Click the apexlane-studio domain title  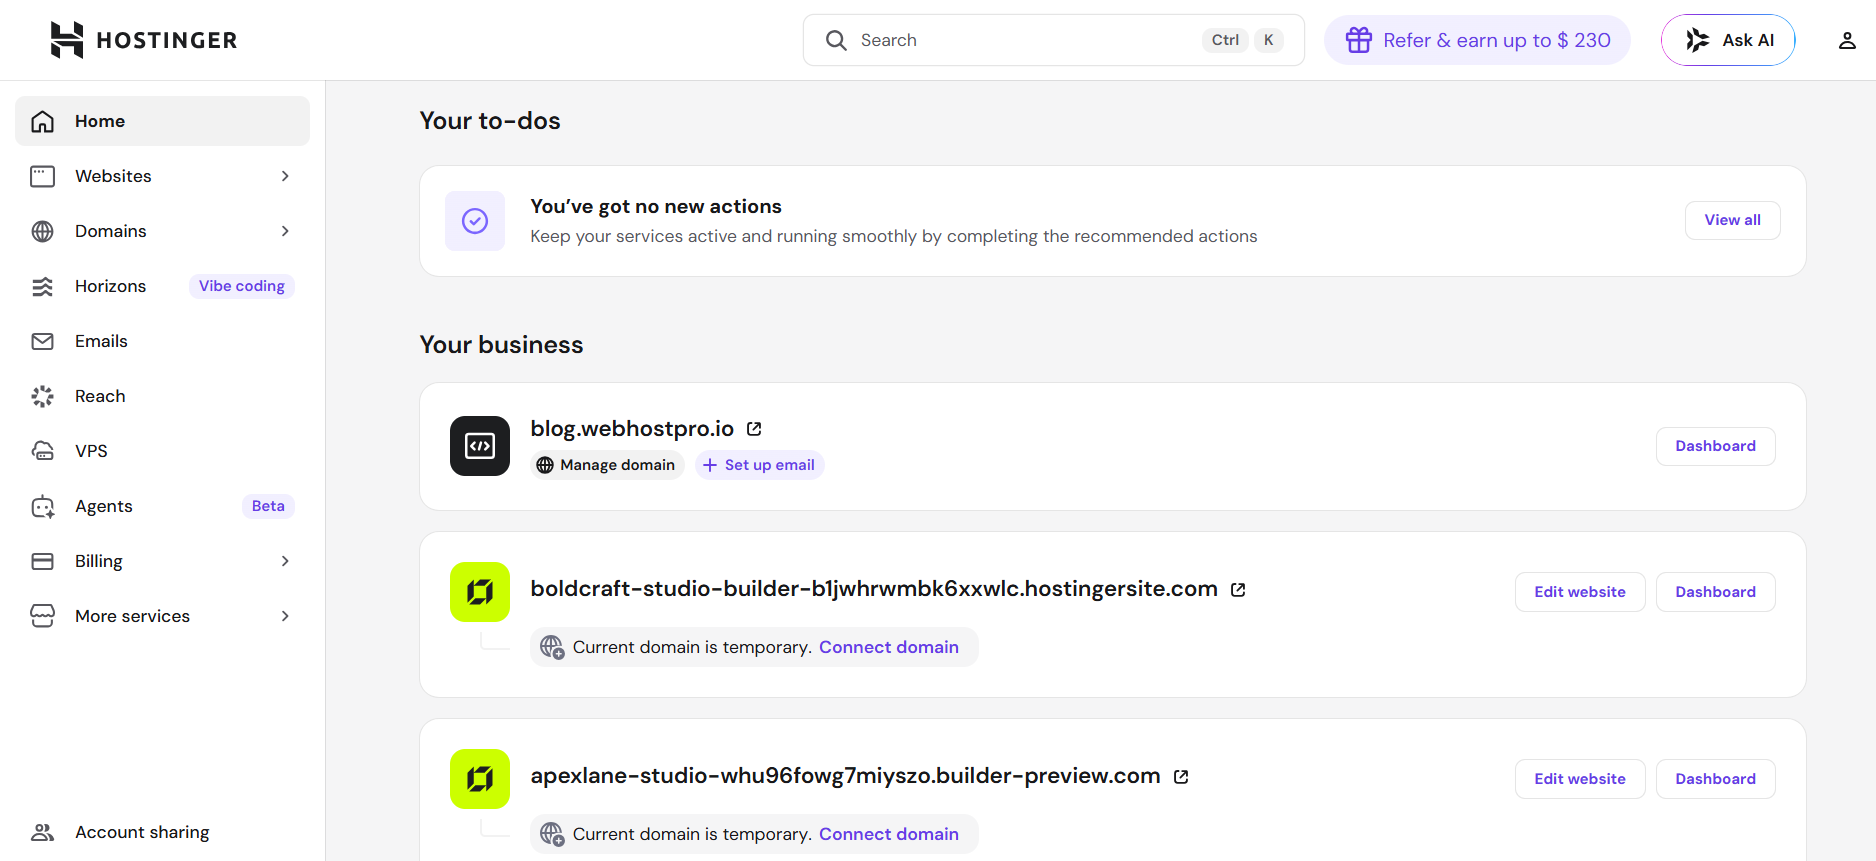(x=845, y=776)
